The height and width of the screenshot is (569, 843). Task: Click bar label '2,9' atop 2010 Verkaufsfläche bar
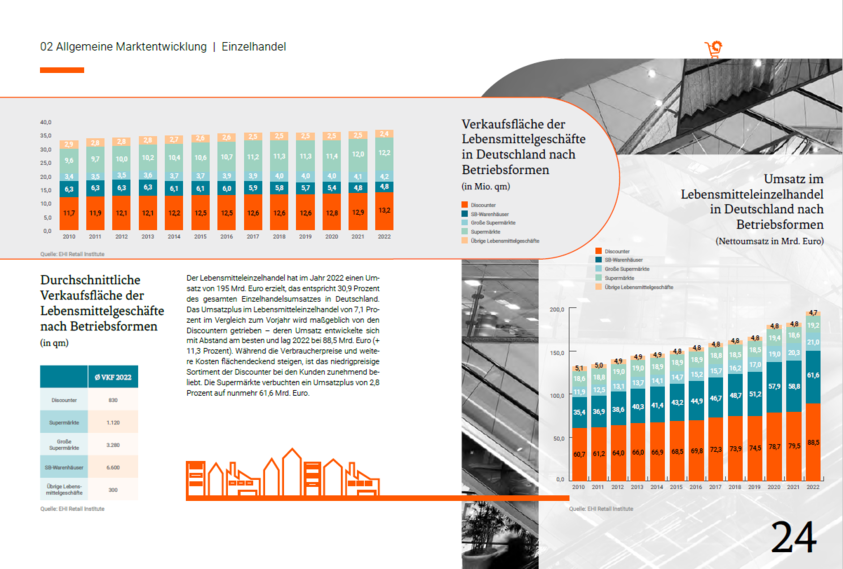click(x=69, y=144)
